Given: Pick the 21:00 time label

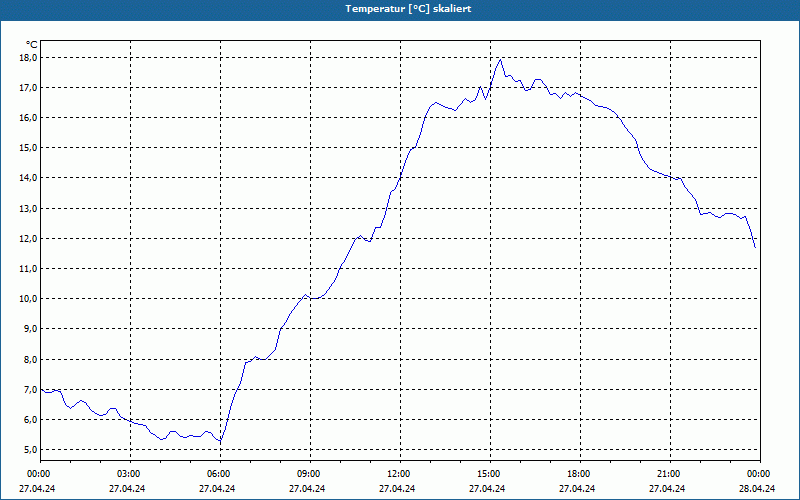Looking at the screenshot, I should (x=670, y=474).
